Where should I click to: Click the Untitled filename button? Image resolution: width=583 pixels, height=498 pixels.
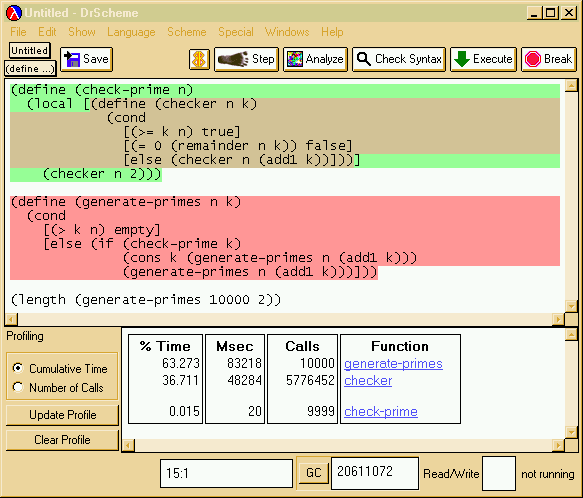click(29, 50)
